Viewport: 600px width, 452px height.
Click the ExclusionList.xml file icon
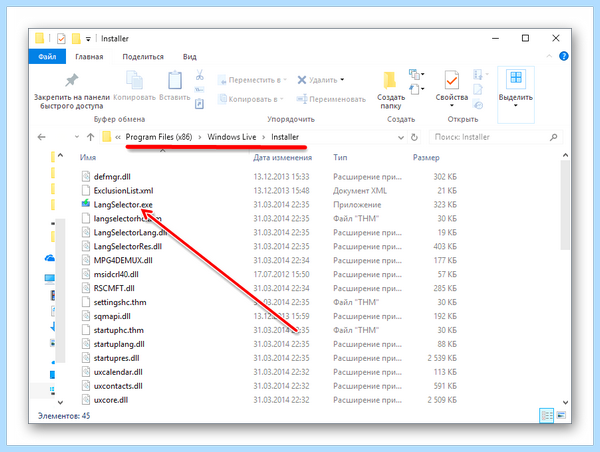pos(86,190)
